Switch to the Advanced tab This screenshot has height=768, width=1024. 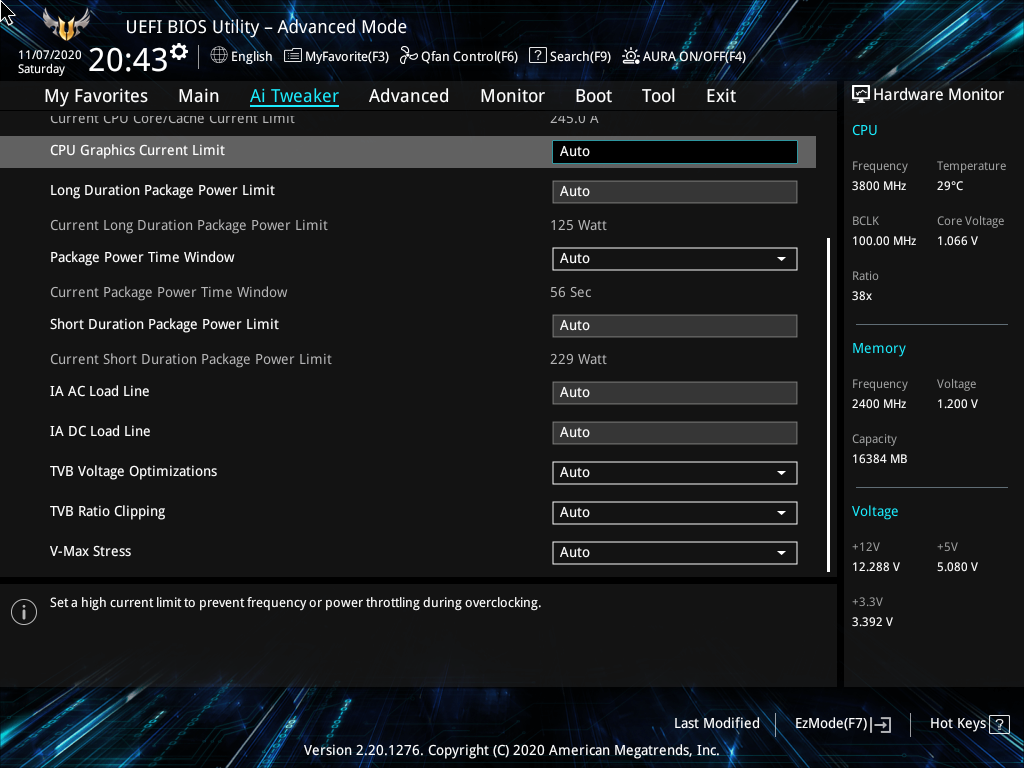pyautogui.click(x=408, y=96)
